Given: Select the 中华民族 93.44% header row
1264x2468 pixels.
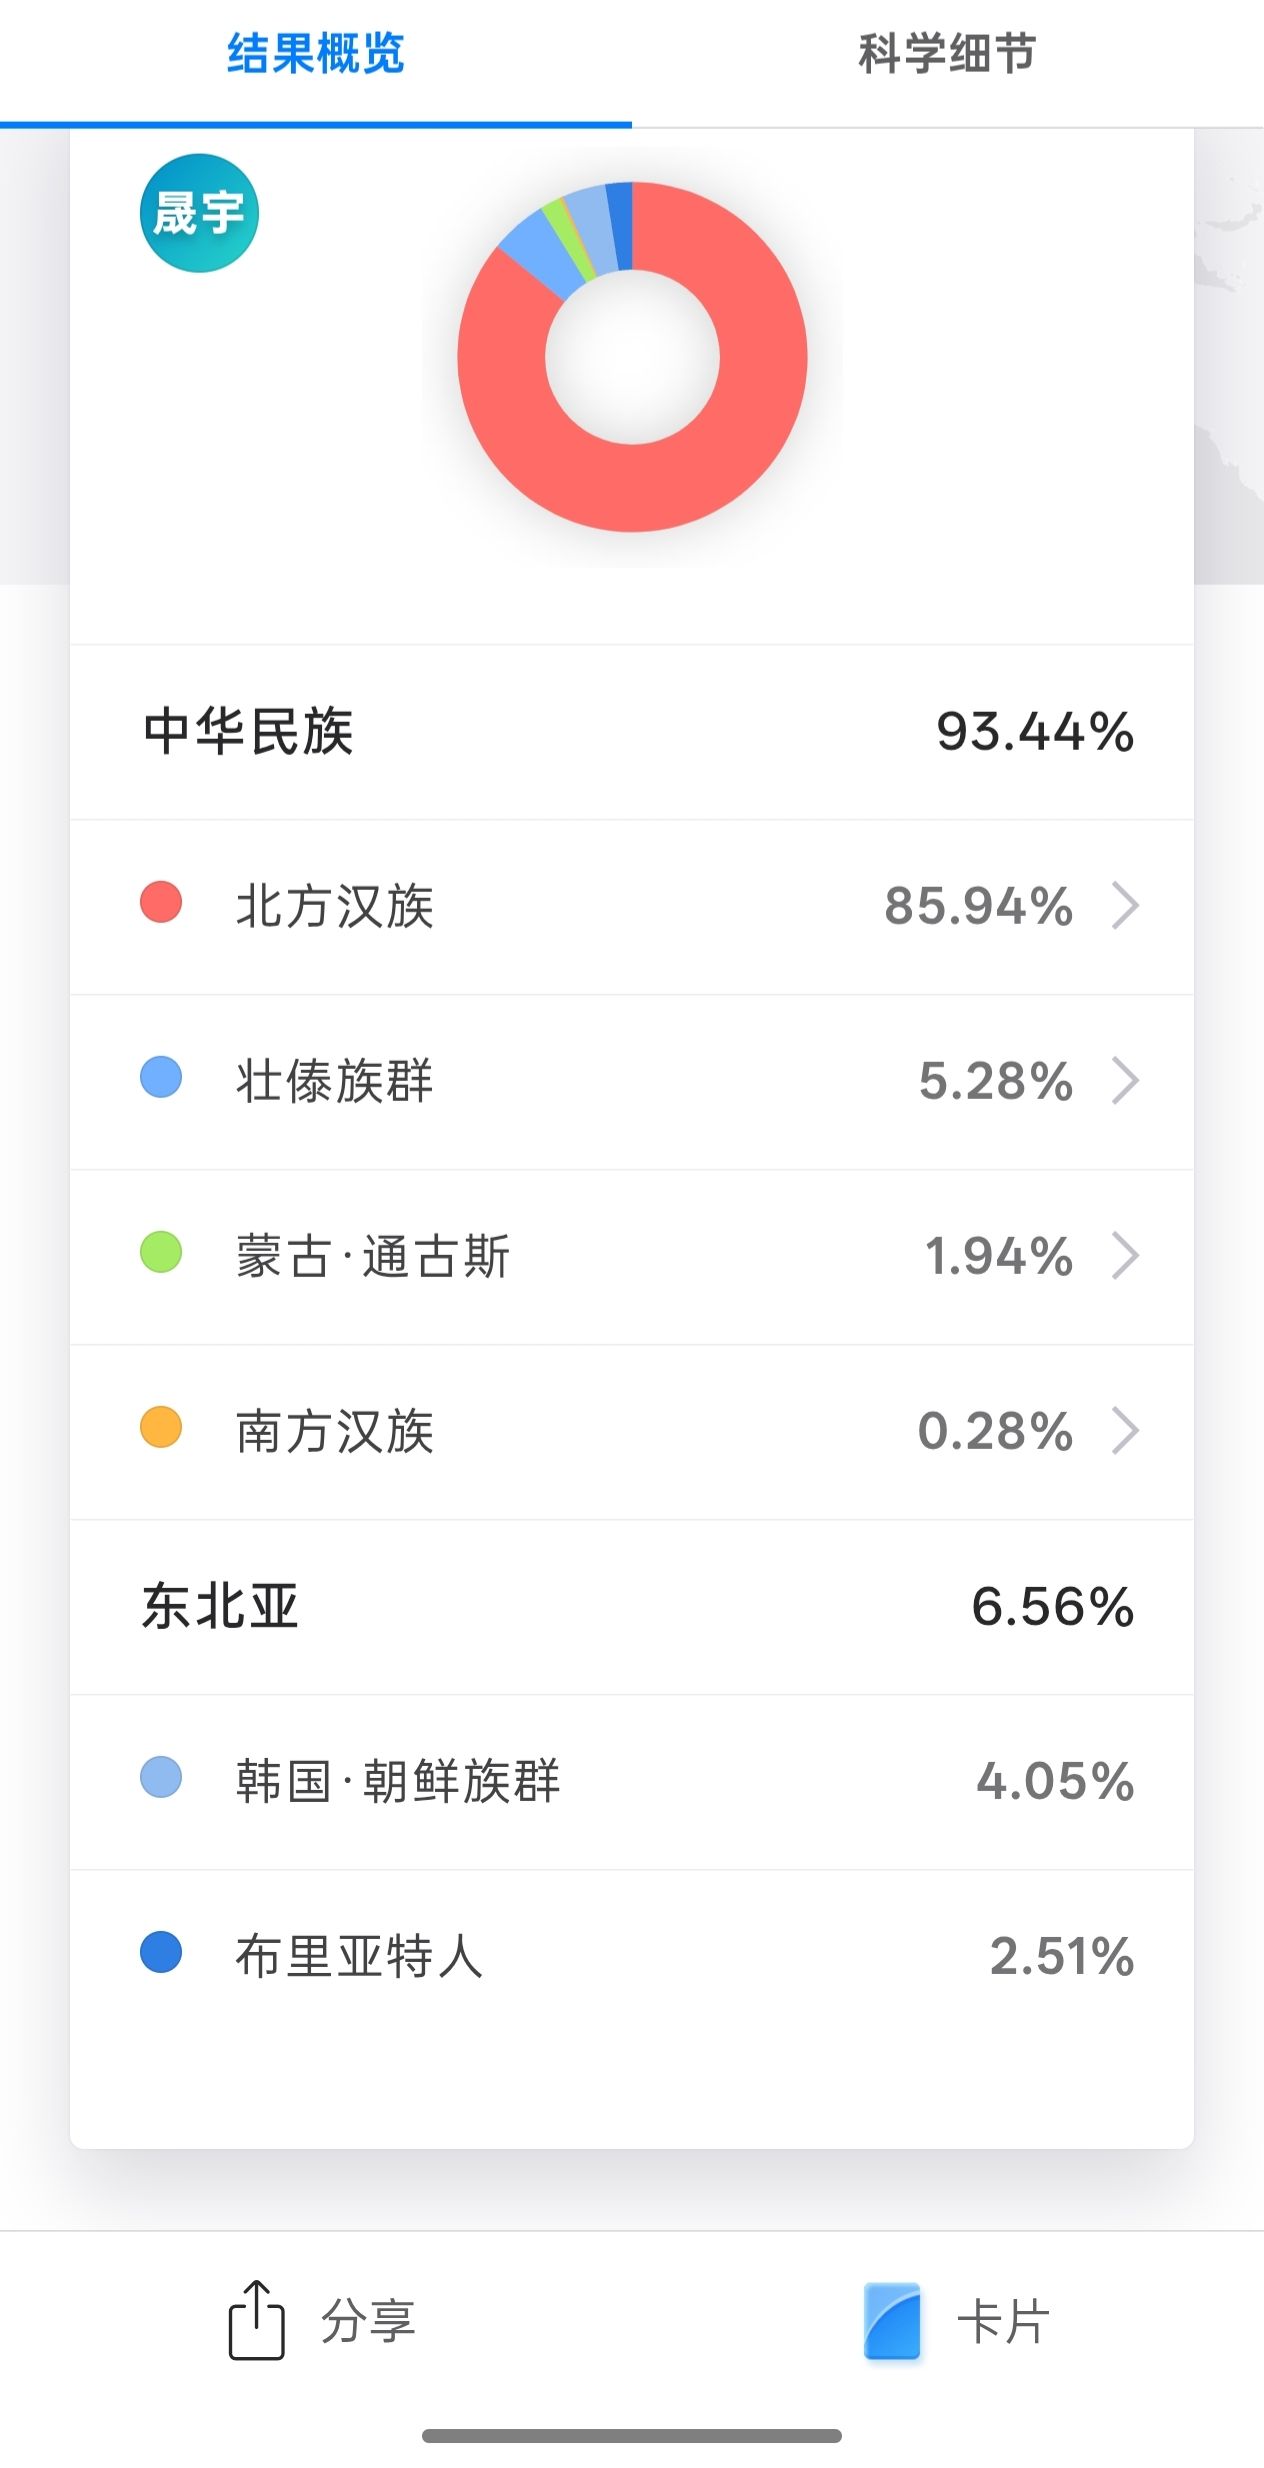Looking at the screenshot, I should [x=632, y=732].
